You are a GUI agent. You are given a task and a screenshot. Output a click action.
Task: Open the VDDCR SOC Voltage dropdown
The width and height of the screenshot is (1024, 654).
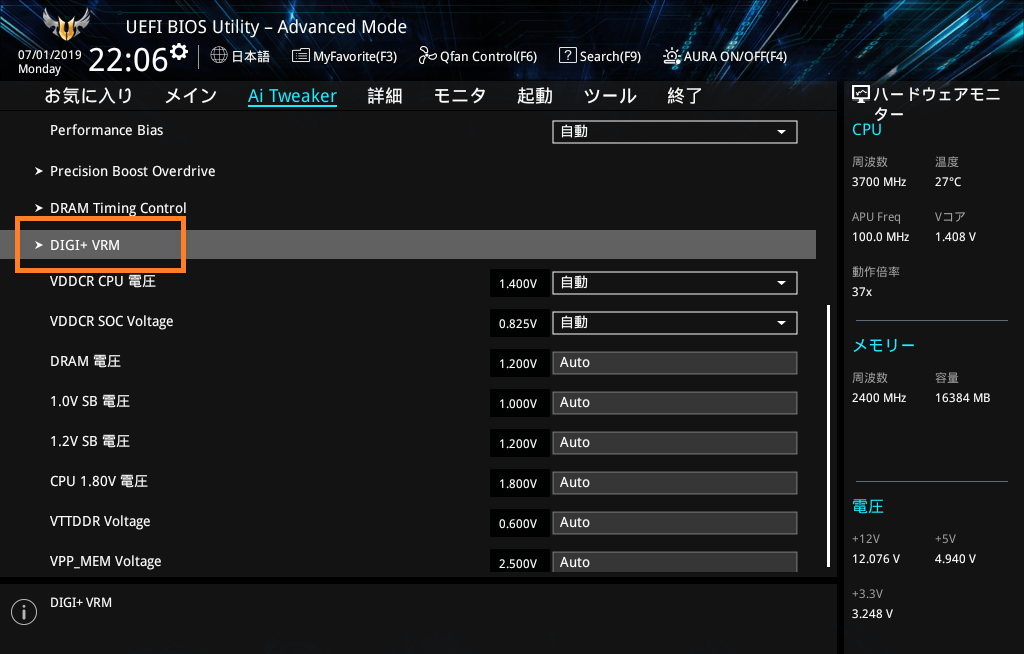tap(675, 323)
